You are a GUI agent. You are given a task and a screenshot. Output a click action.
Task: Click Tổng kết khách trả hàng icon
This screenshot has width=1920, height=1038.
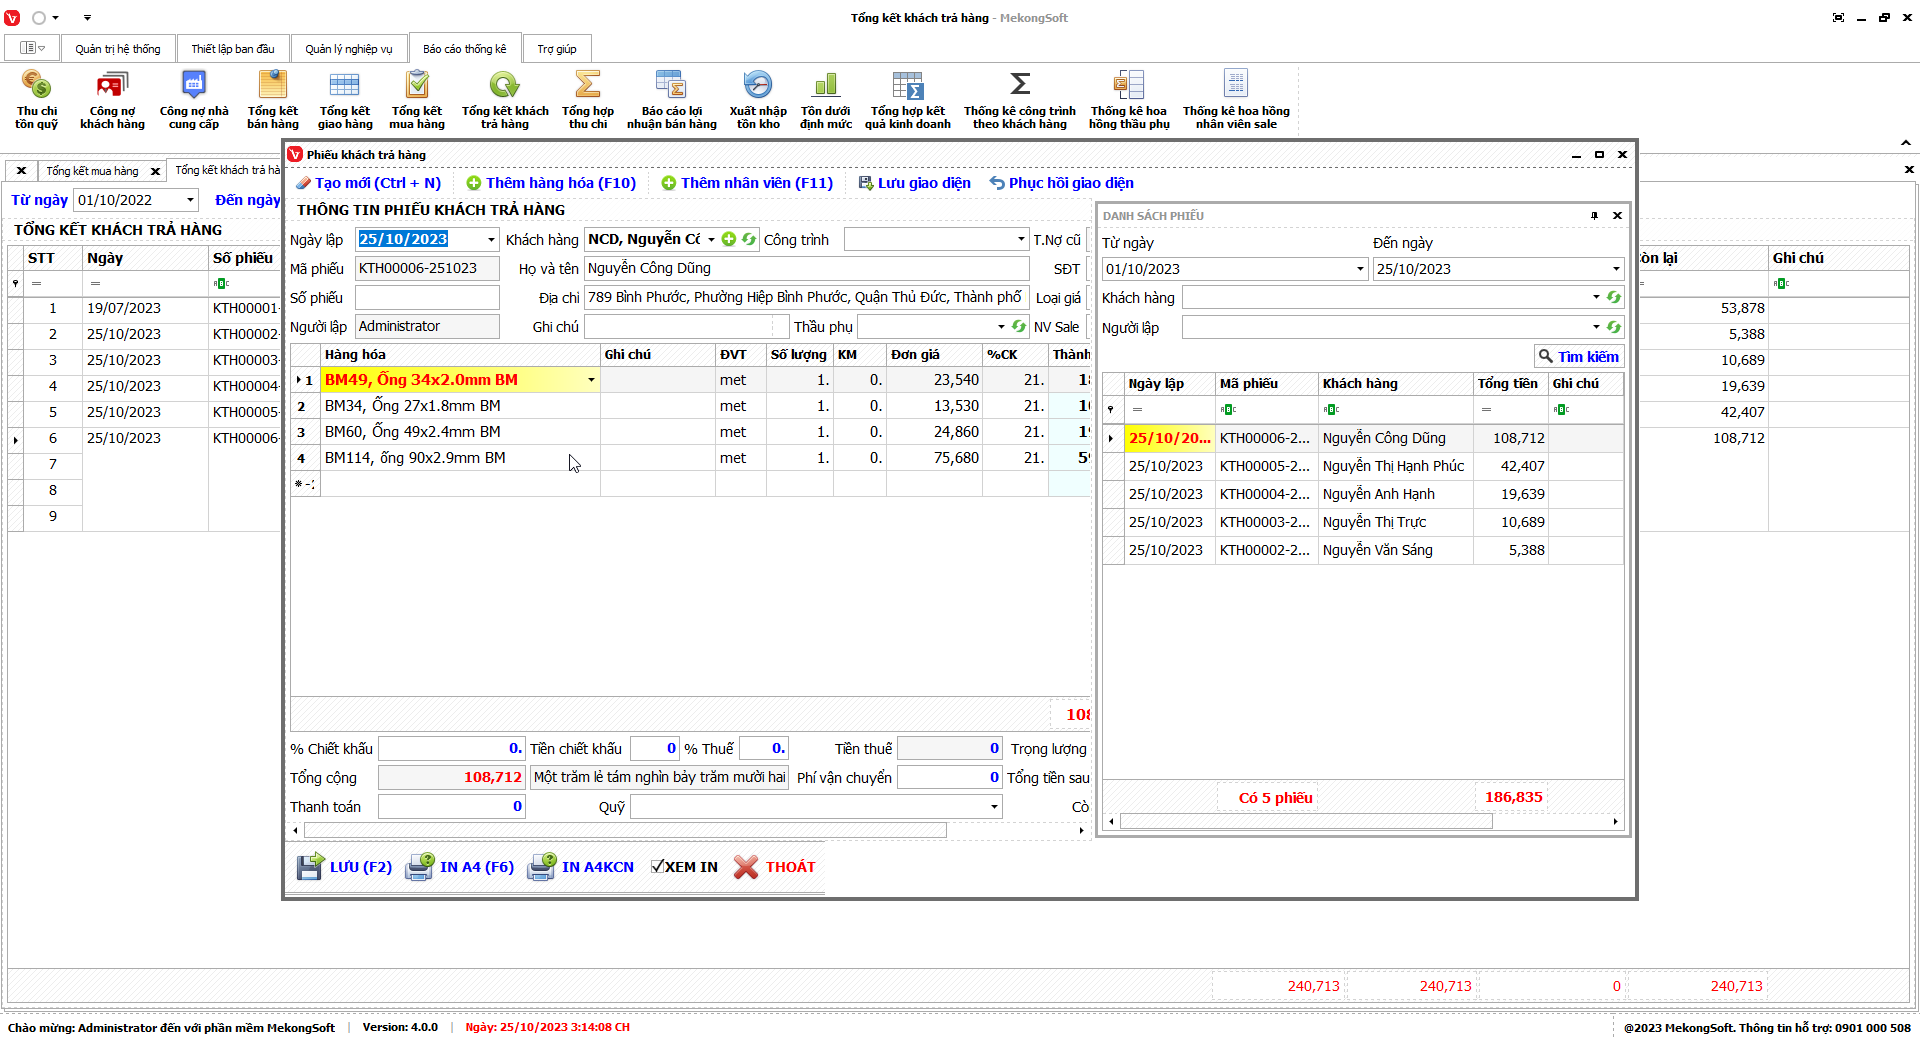(504, 86)
